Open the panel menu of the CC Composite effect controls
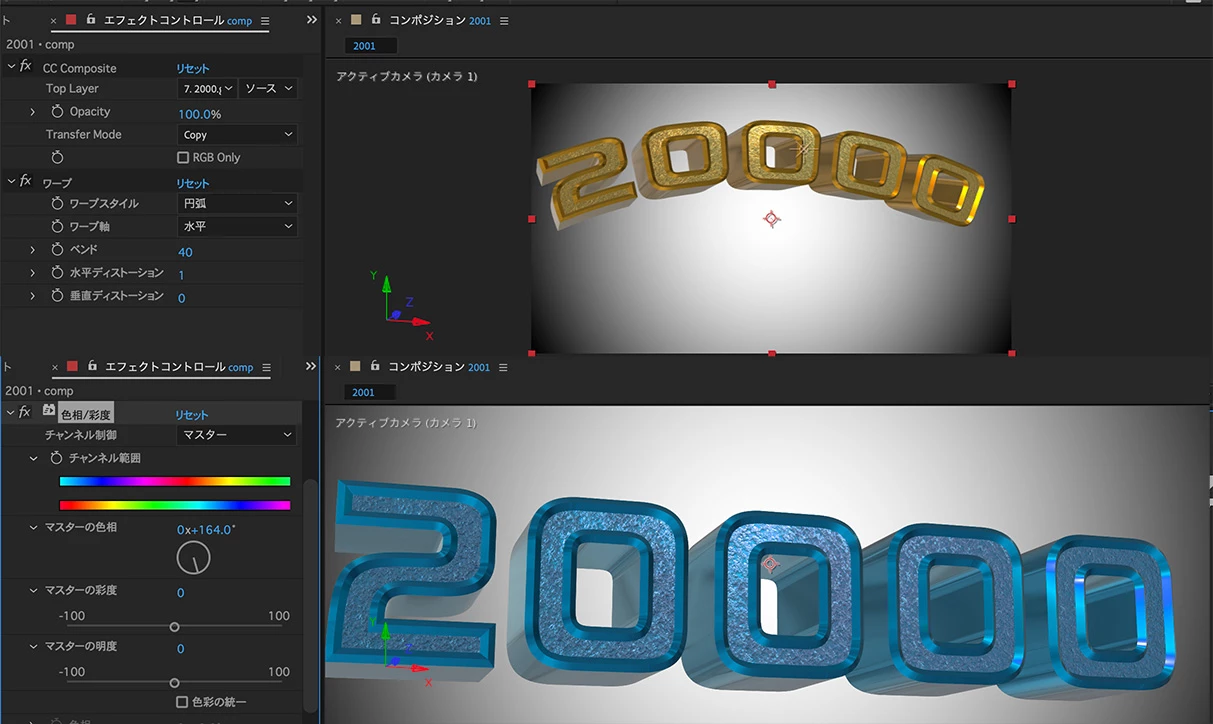 264,20
